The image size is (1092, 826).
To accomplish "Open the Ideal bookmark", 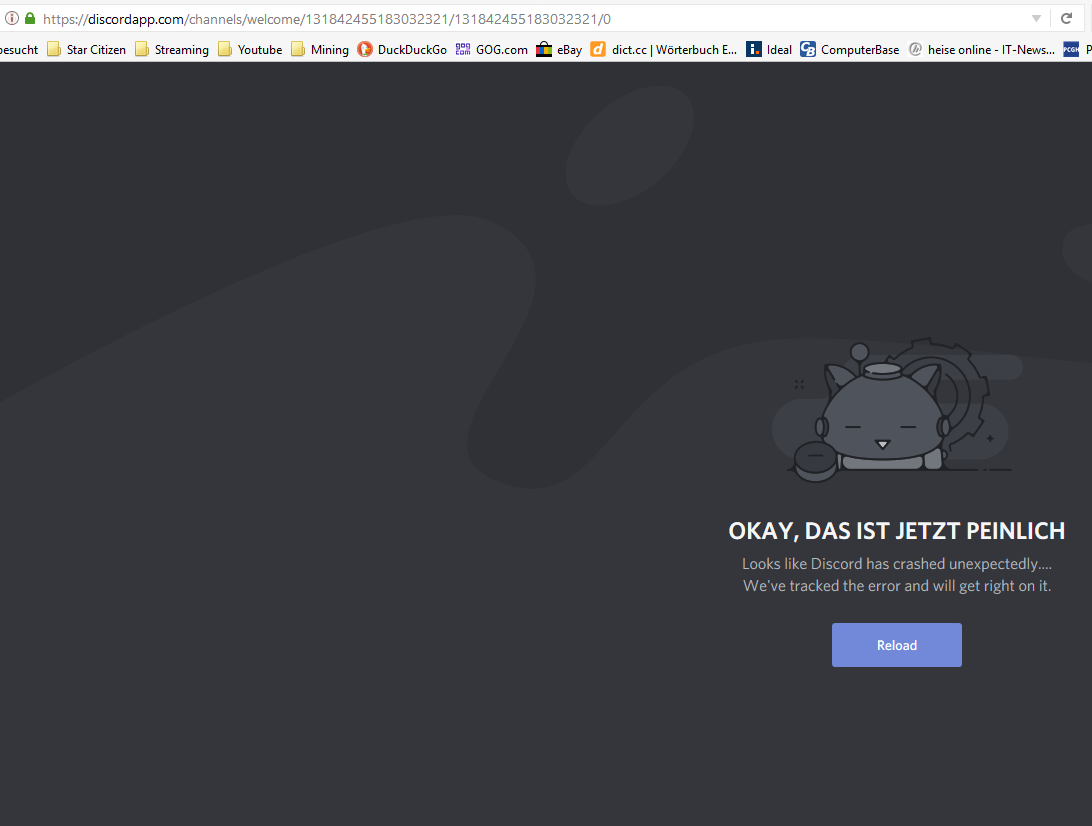I will [769, 49].
